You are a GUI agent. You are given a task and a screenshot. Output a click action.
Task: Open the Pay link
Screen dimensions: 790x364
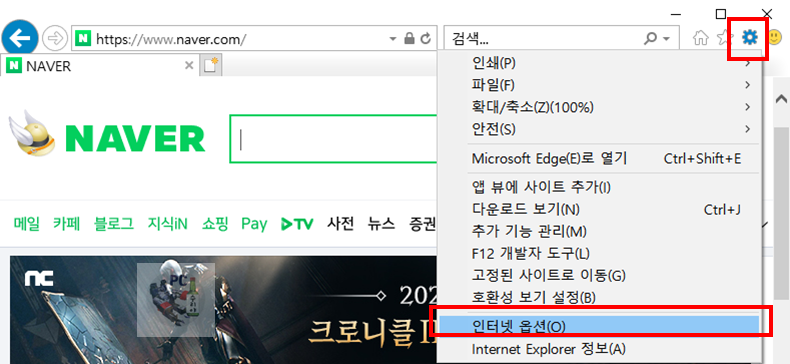pos(254,223)
